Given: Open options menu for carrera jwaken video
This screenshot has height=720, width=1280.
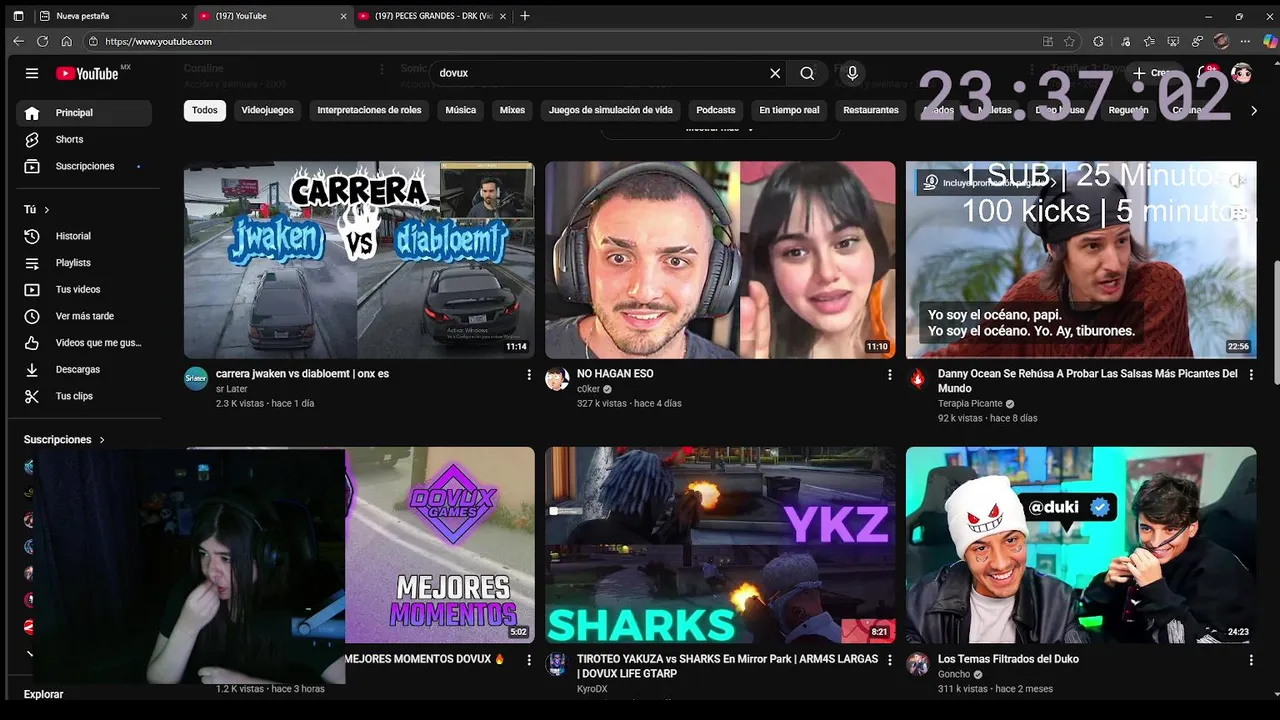Looking at the screenshot, I should (529, 375).
